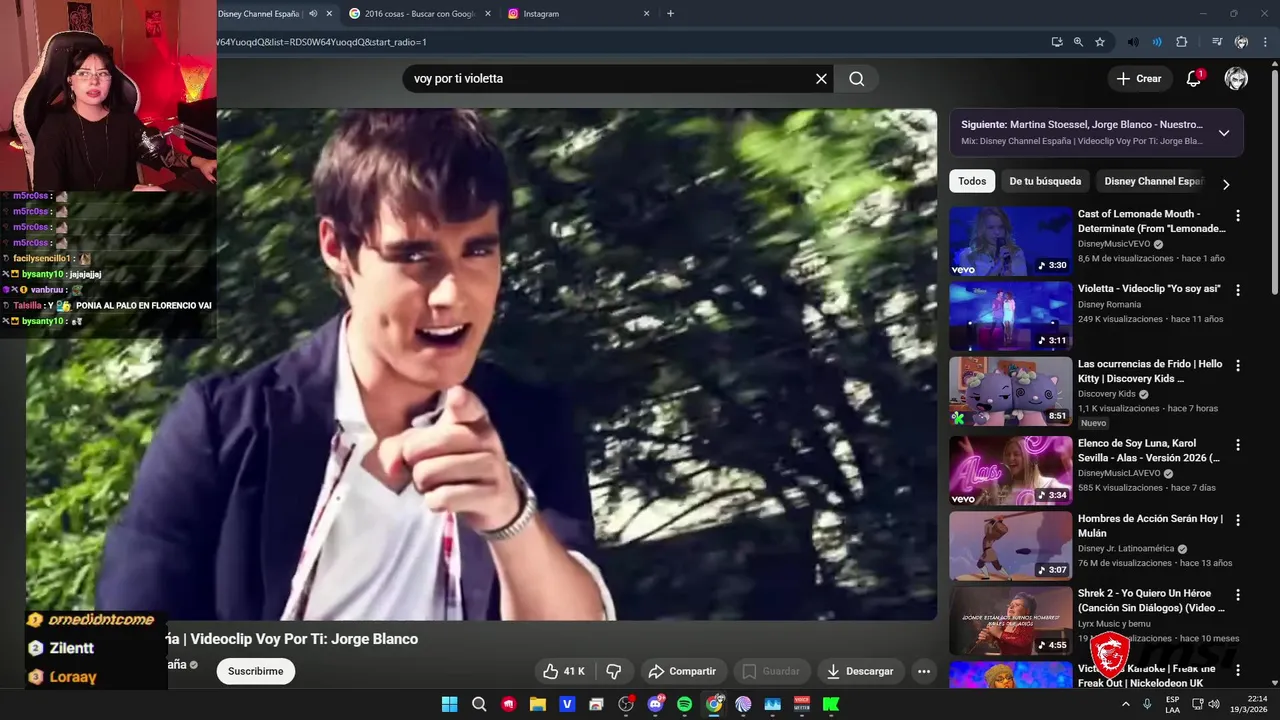Install this page as an app icon in address bar
Viewport: 1280px width, 720px height.
pos(1057,42)
